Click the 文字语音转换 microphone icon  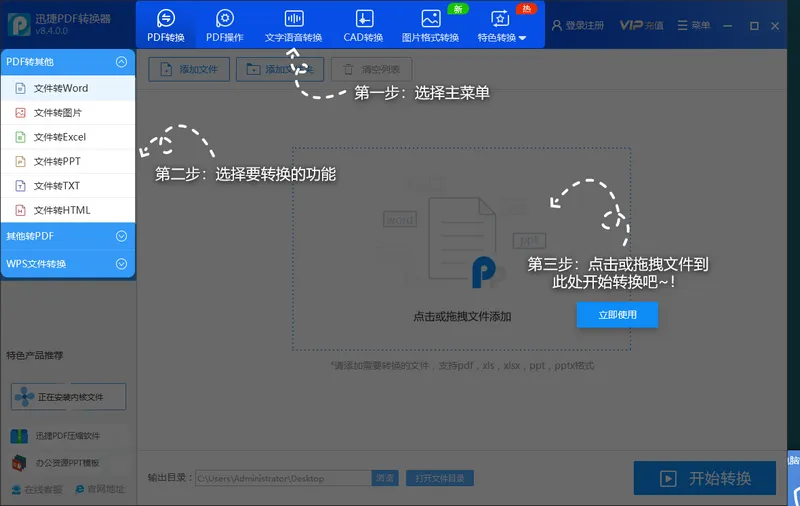pos(293,18)
